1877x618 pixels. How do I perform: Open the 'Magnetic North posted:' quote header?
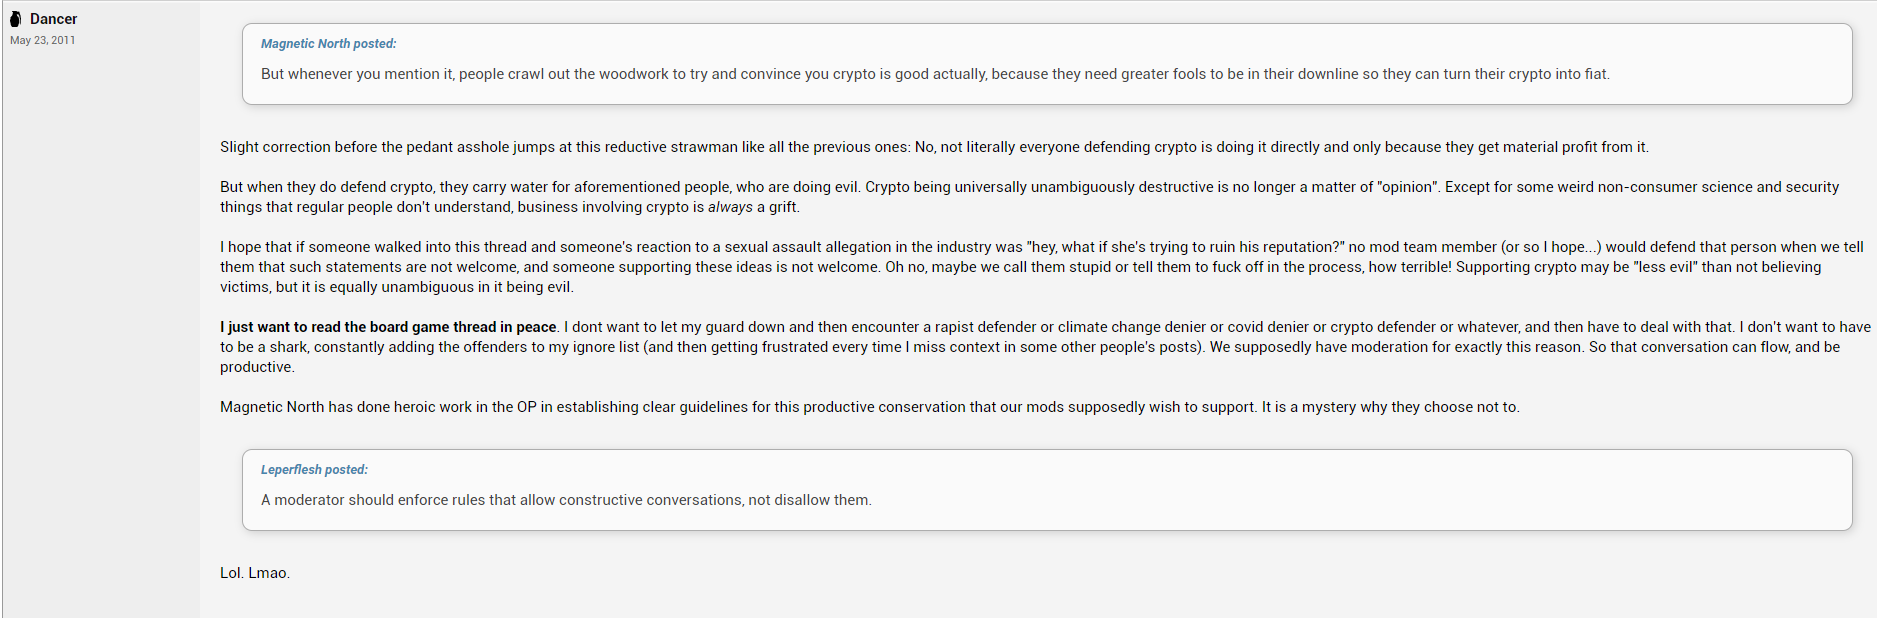coord(328,44)
